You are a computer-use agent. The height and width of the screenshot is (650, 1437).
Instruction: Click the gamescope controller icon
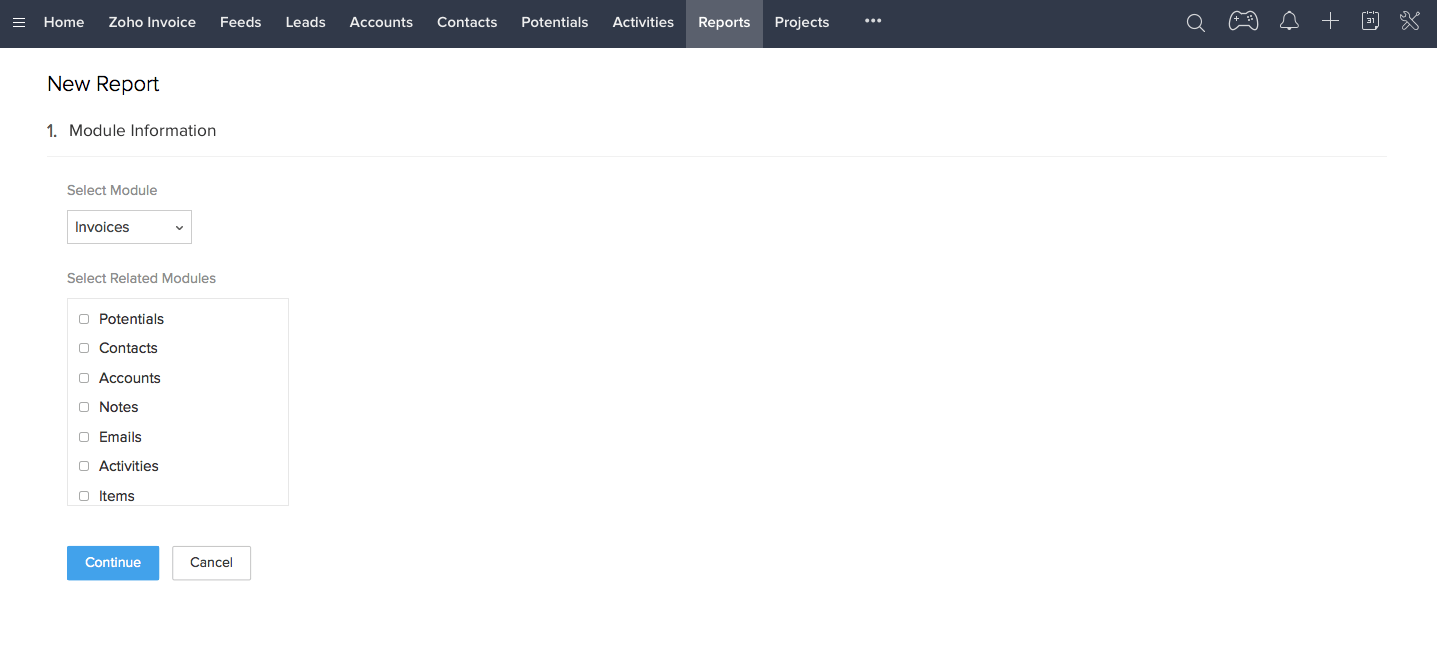click(x=1242, y=21)
